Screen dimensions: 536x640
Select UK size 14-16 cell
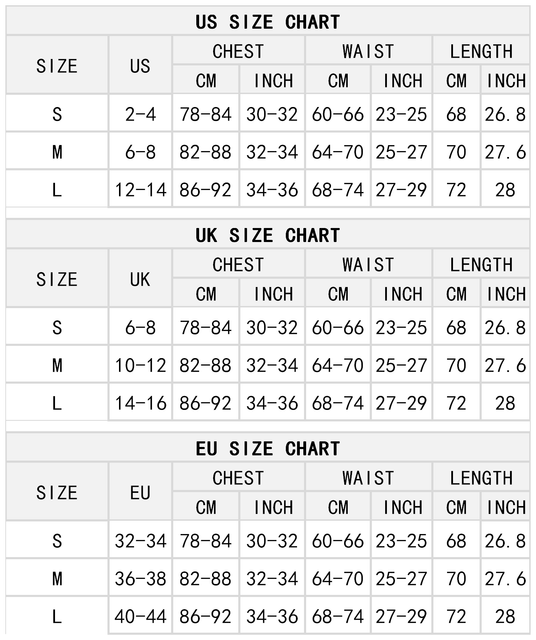[x=140, y=403]
